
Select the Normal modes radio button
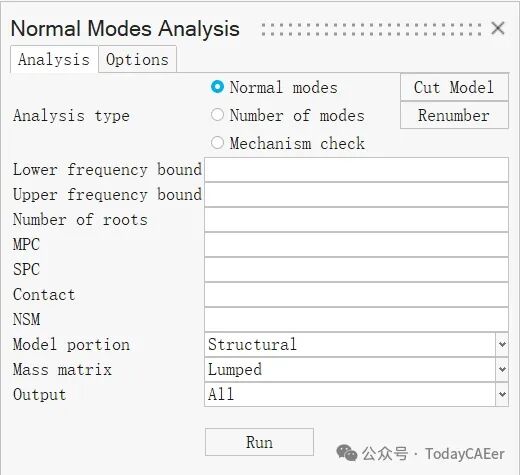[217, 87]
